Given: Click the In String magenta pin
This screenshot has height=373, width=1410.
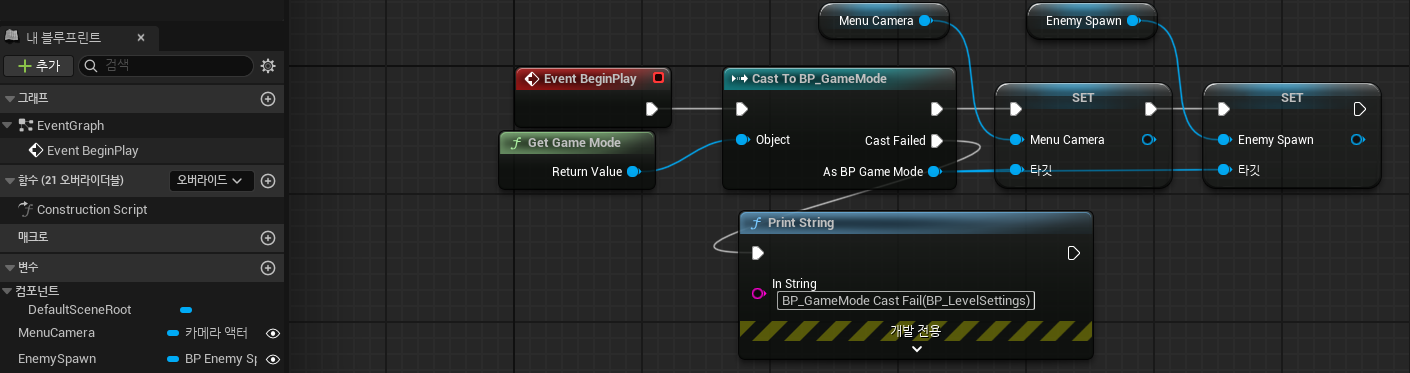Looking at the screenshot, I should point(758,294).
